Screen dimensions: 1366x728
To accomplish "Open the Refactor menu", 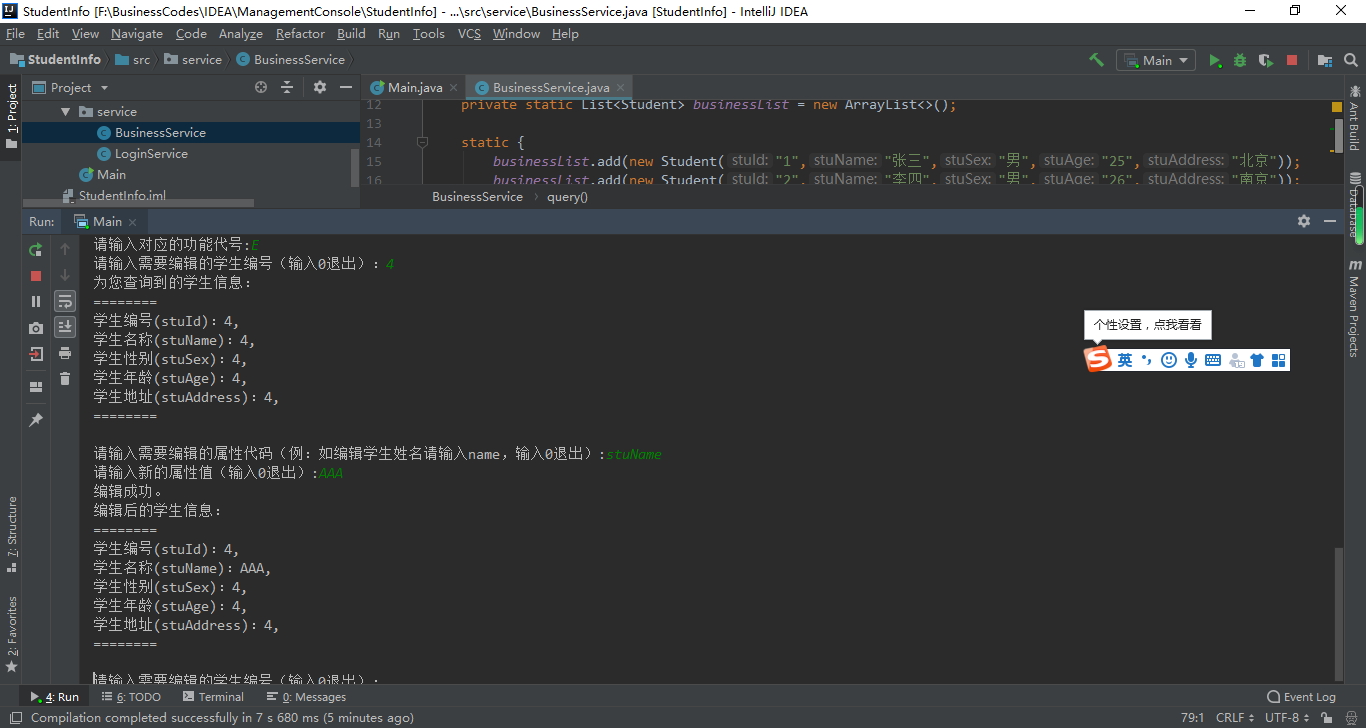I will 300,33.
